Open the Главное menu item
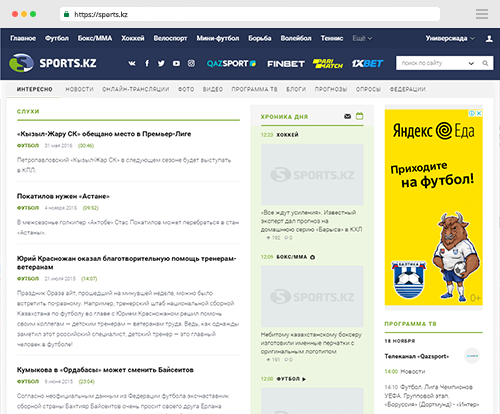500x414 pixels. [x=23, y=38]
